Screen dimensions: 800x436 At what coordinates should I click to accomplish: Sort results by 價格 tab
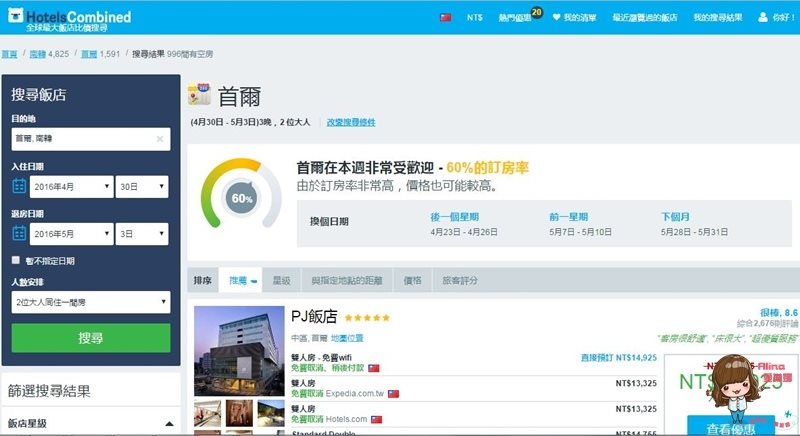pyautogui.click(x=412, y=280)
